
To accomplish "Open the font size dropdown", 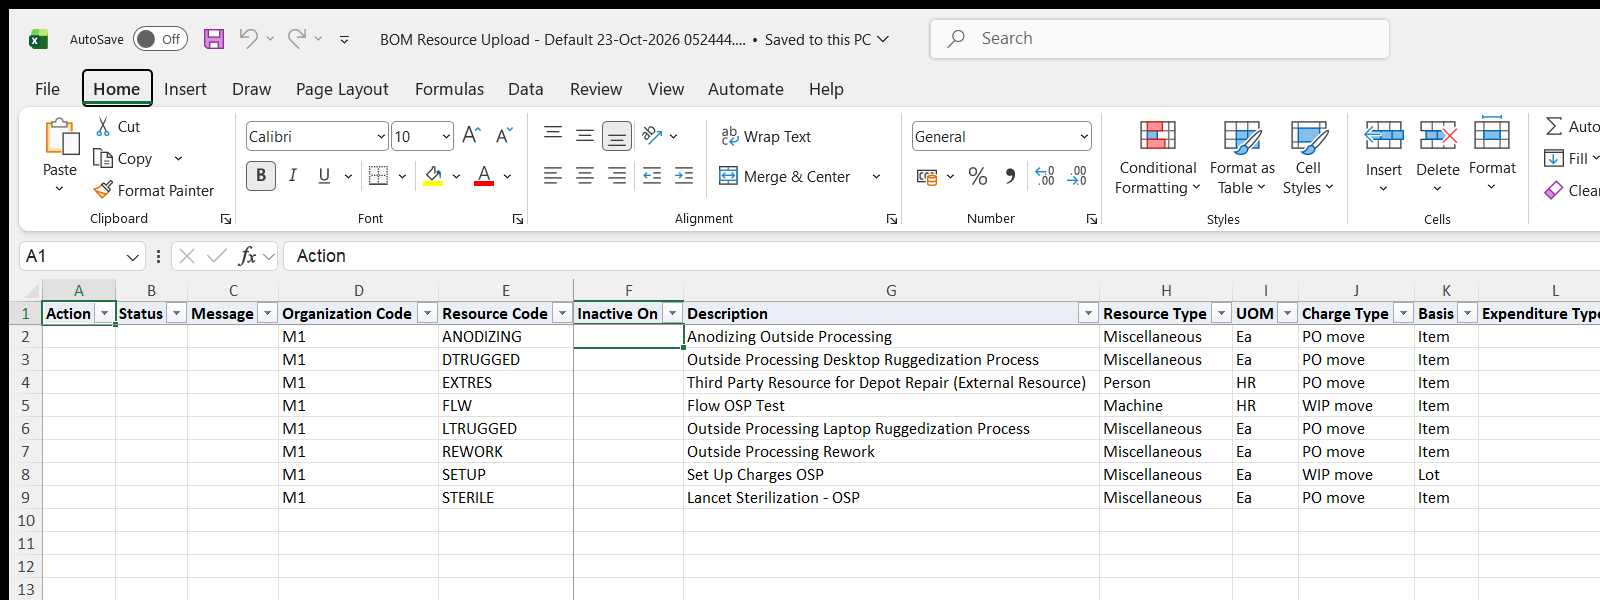I will coord(445,137).
